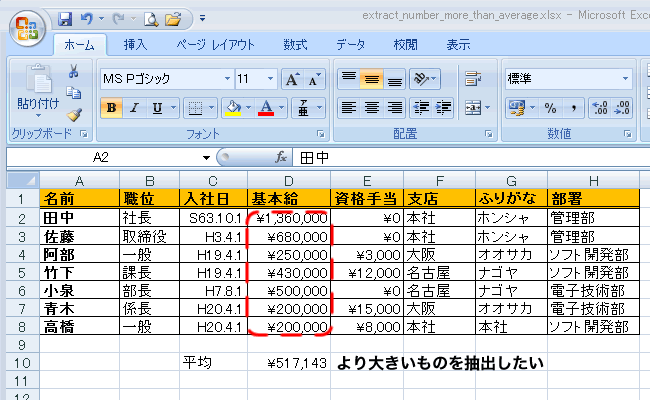Activate the format painter brush
The width and height of the screenshot is (650, 400).
point(74,115)
